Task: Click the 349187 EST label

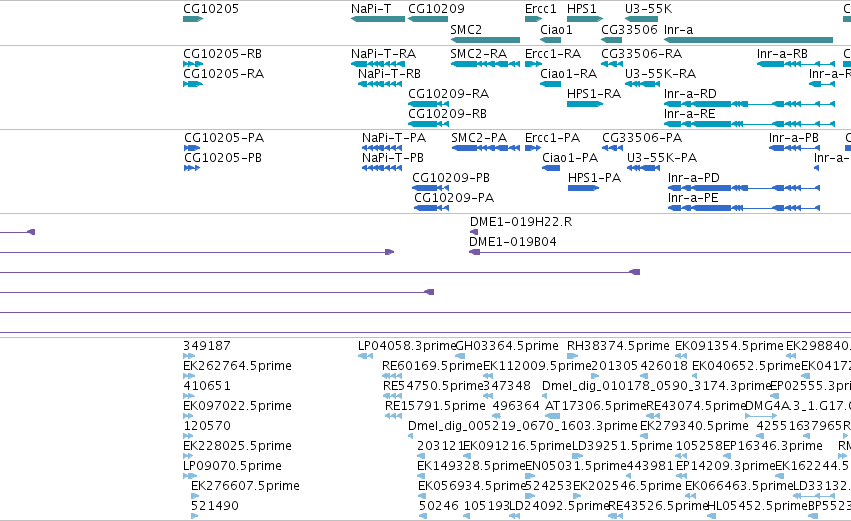Action: [207, 346]
